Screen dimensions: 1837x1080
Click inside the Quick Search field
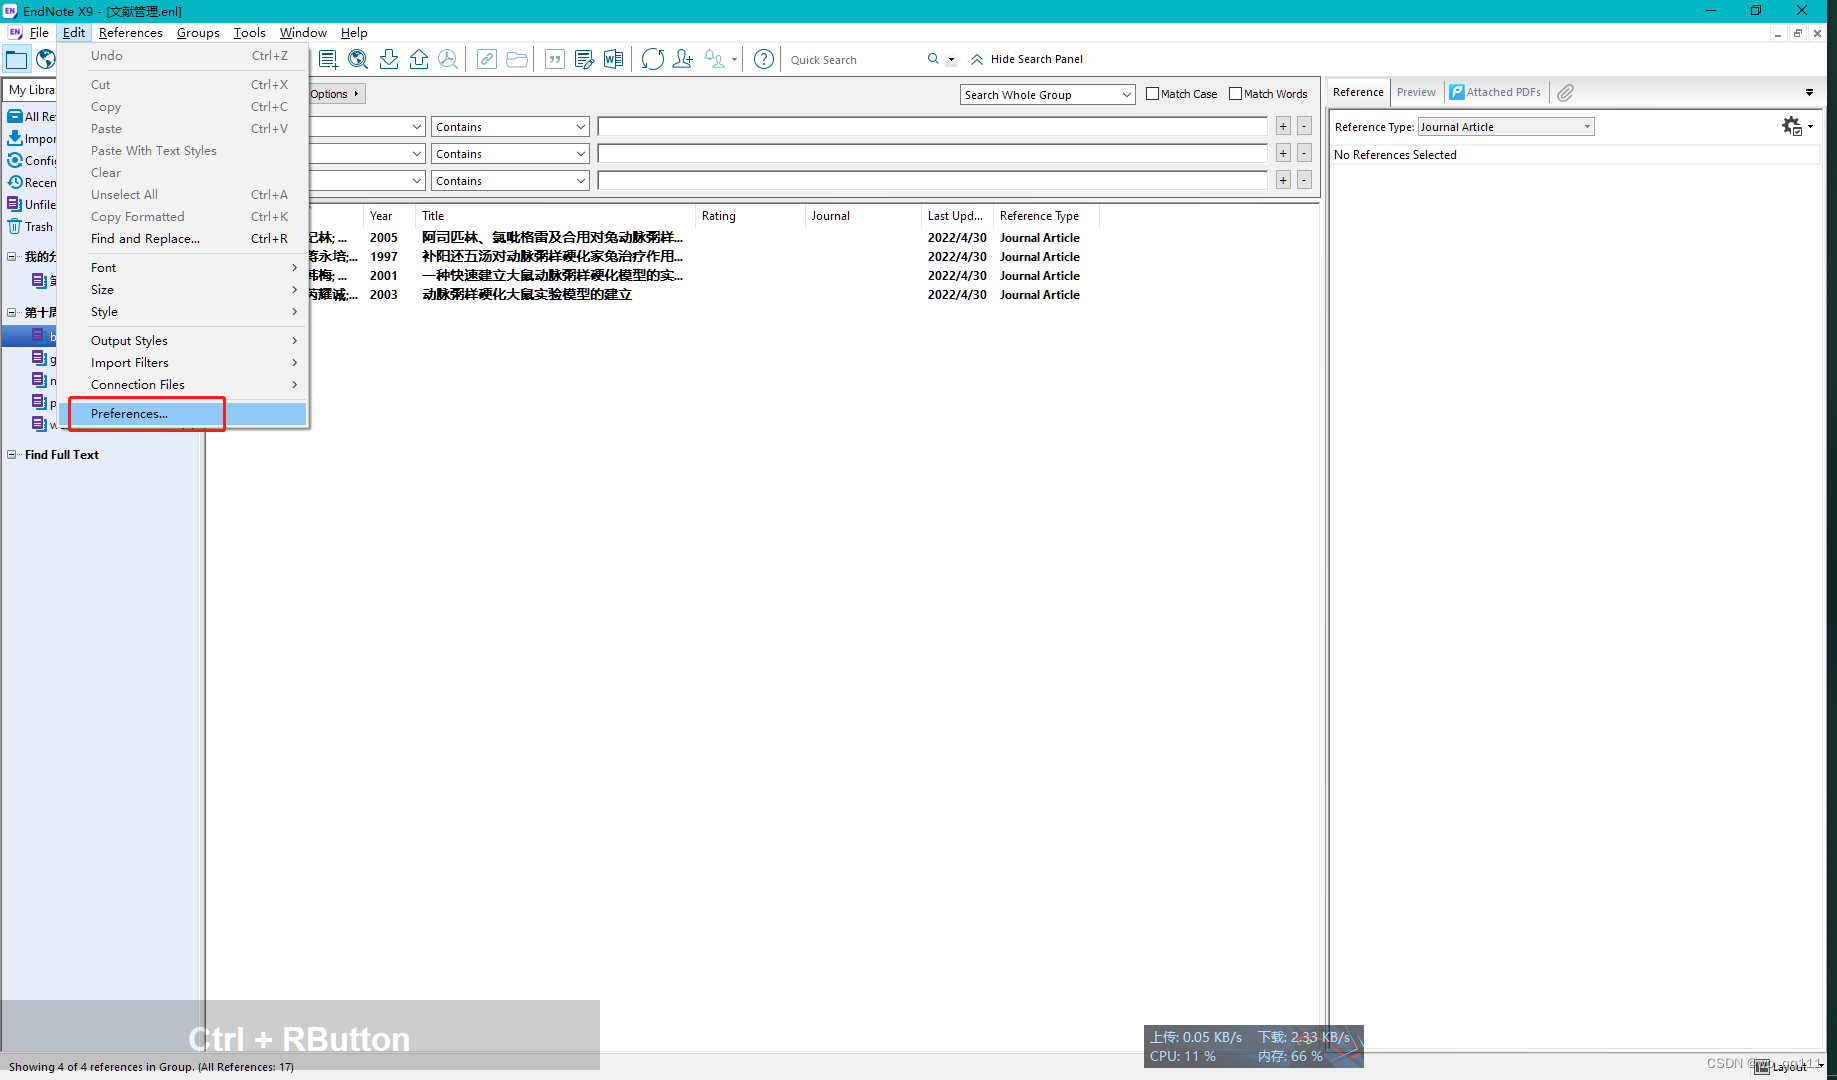coord(854,60)
